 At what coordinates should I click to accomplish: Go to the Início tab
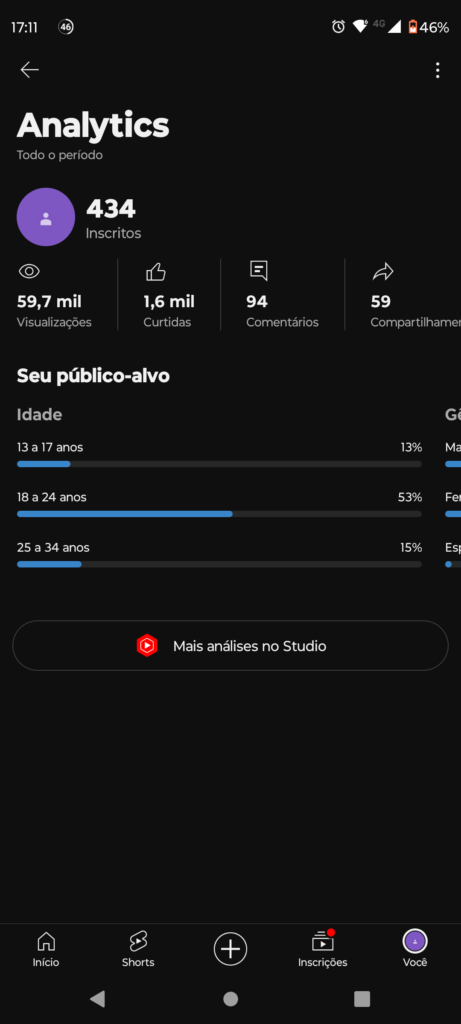tap(46, 949)
